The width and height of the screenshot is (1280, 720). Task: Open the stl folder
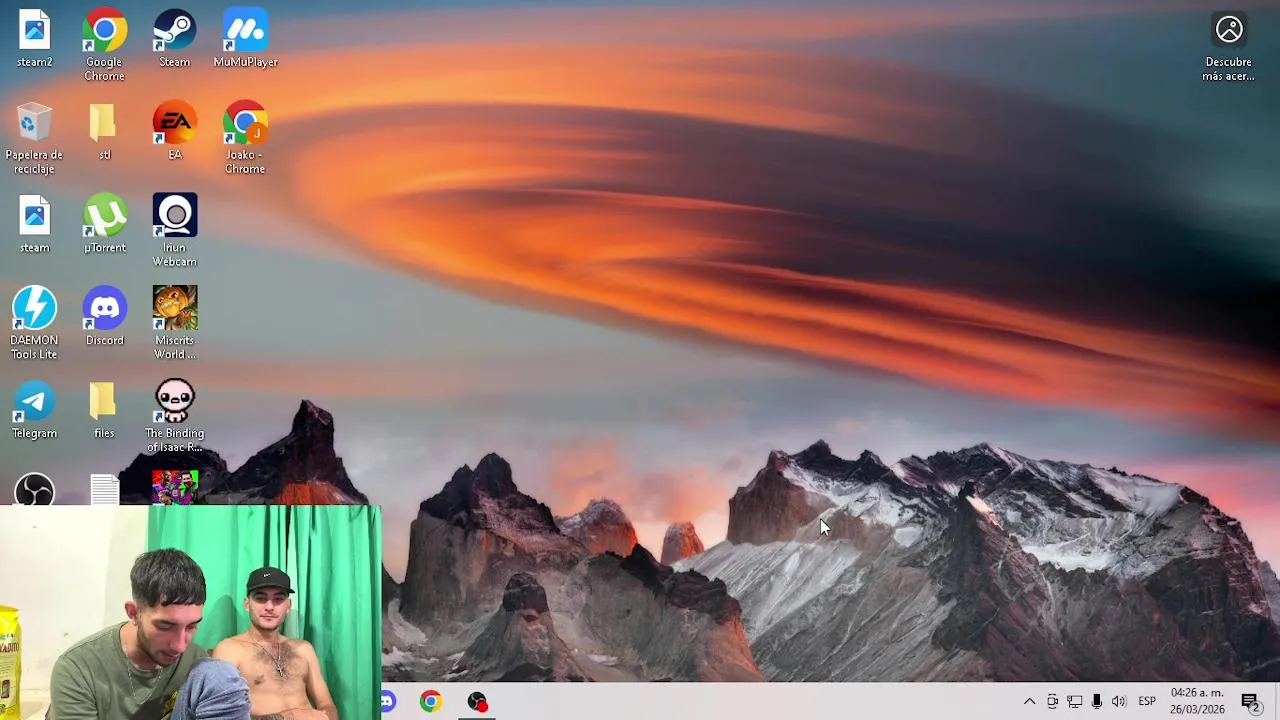[x=104, y=131]
